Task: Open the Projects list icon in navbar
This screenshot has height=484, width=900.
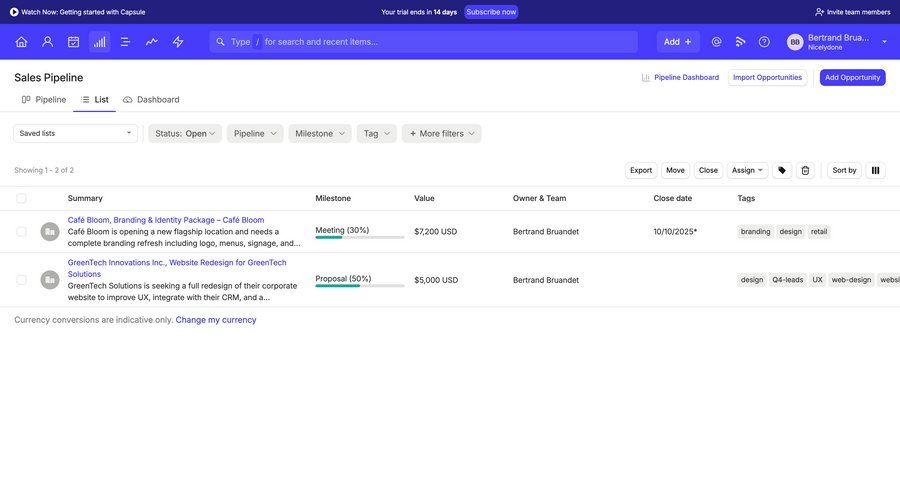Action: (x=125, y=42)
